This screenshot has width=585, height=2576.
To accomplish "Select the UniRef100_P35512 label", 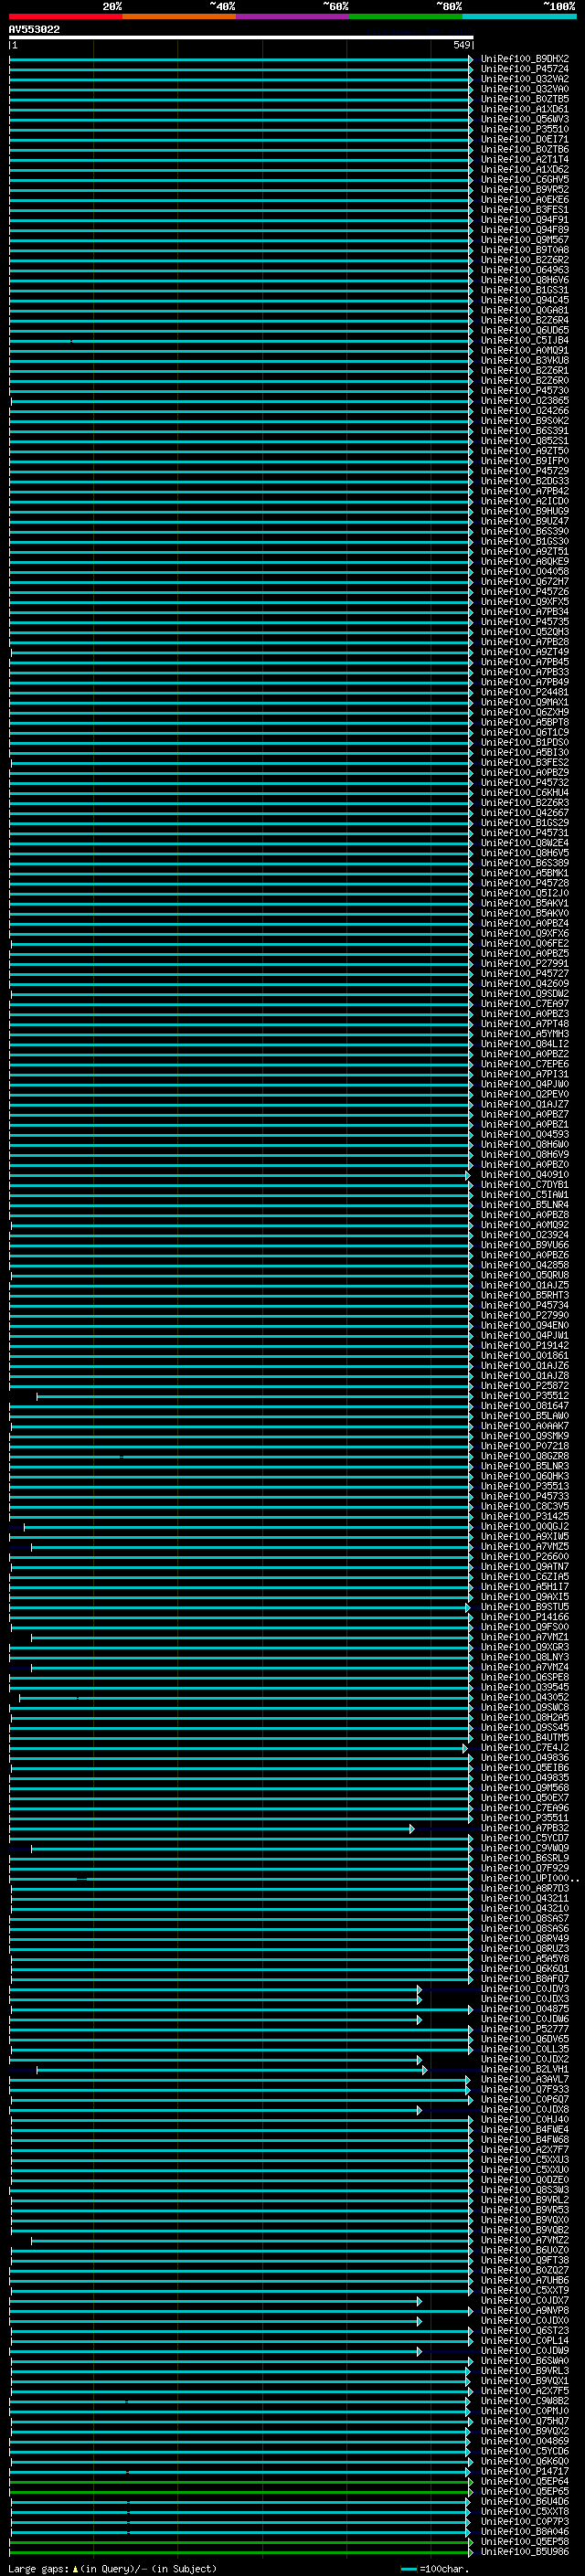I will pos(525,1396).
